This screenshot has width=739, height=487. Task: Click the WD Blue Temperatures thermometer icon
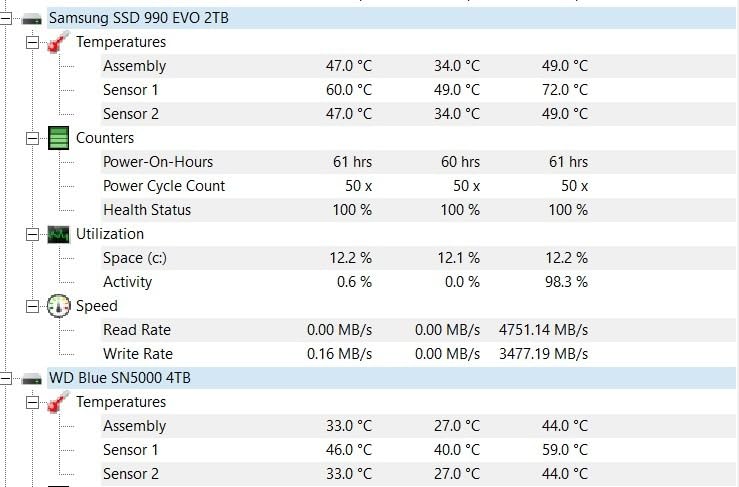tap(58, 402)
